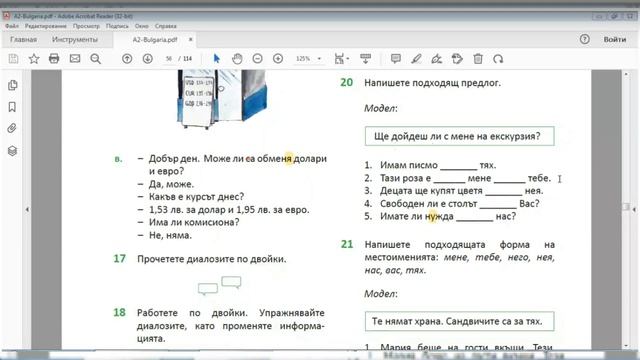640x360 pixels.
Task: Click the text 'Какъв е курсът днес?'
Action: (196, 197)
